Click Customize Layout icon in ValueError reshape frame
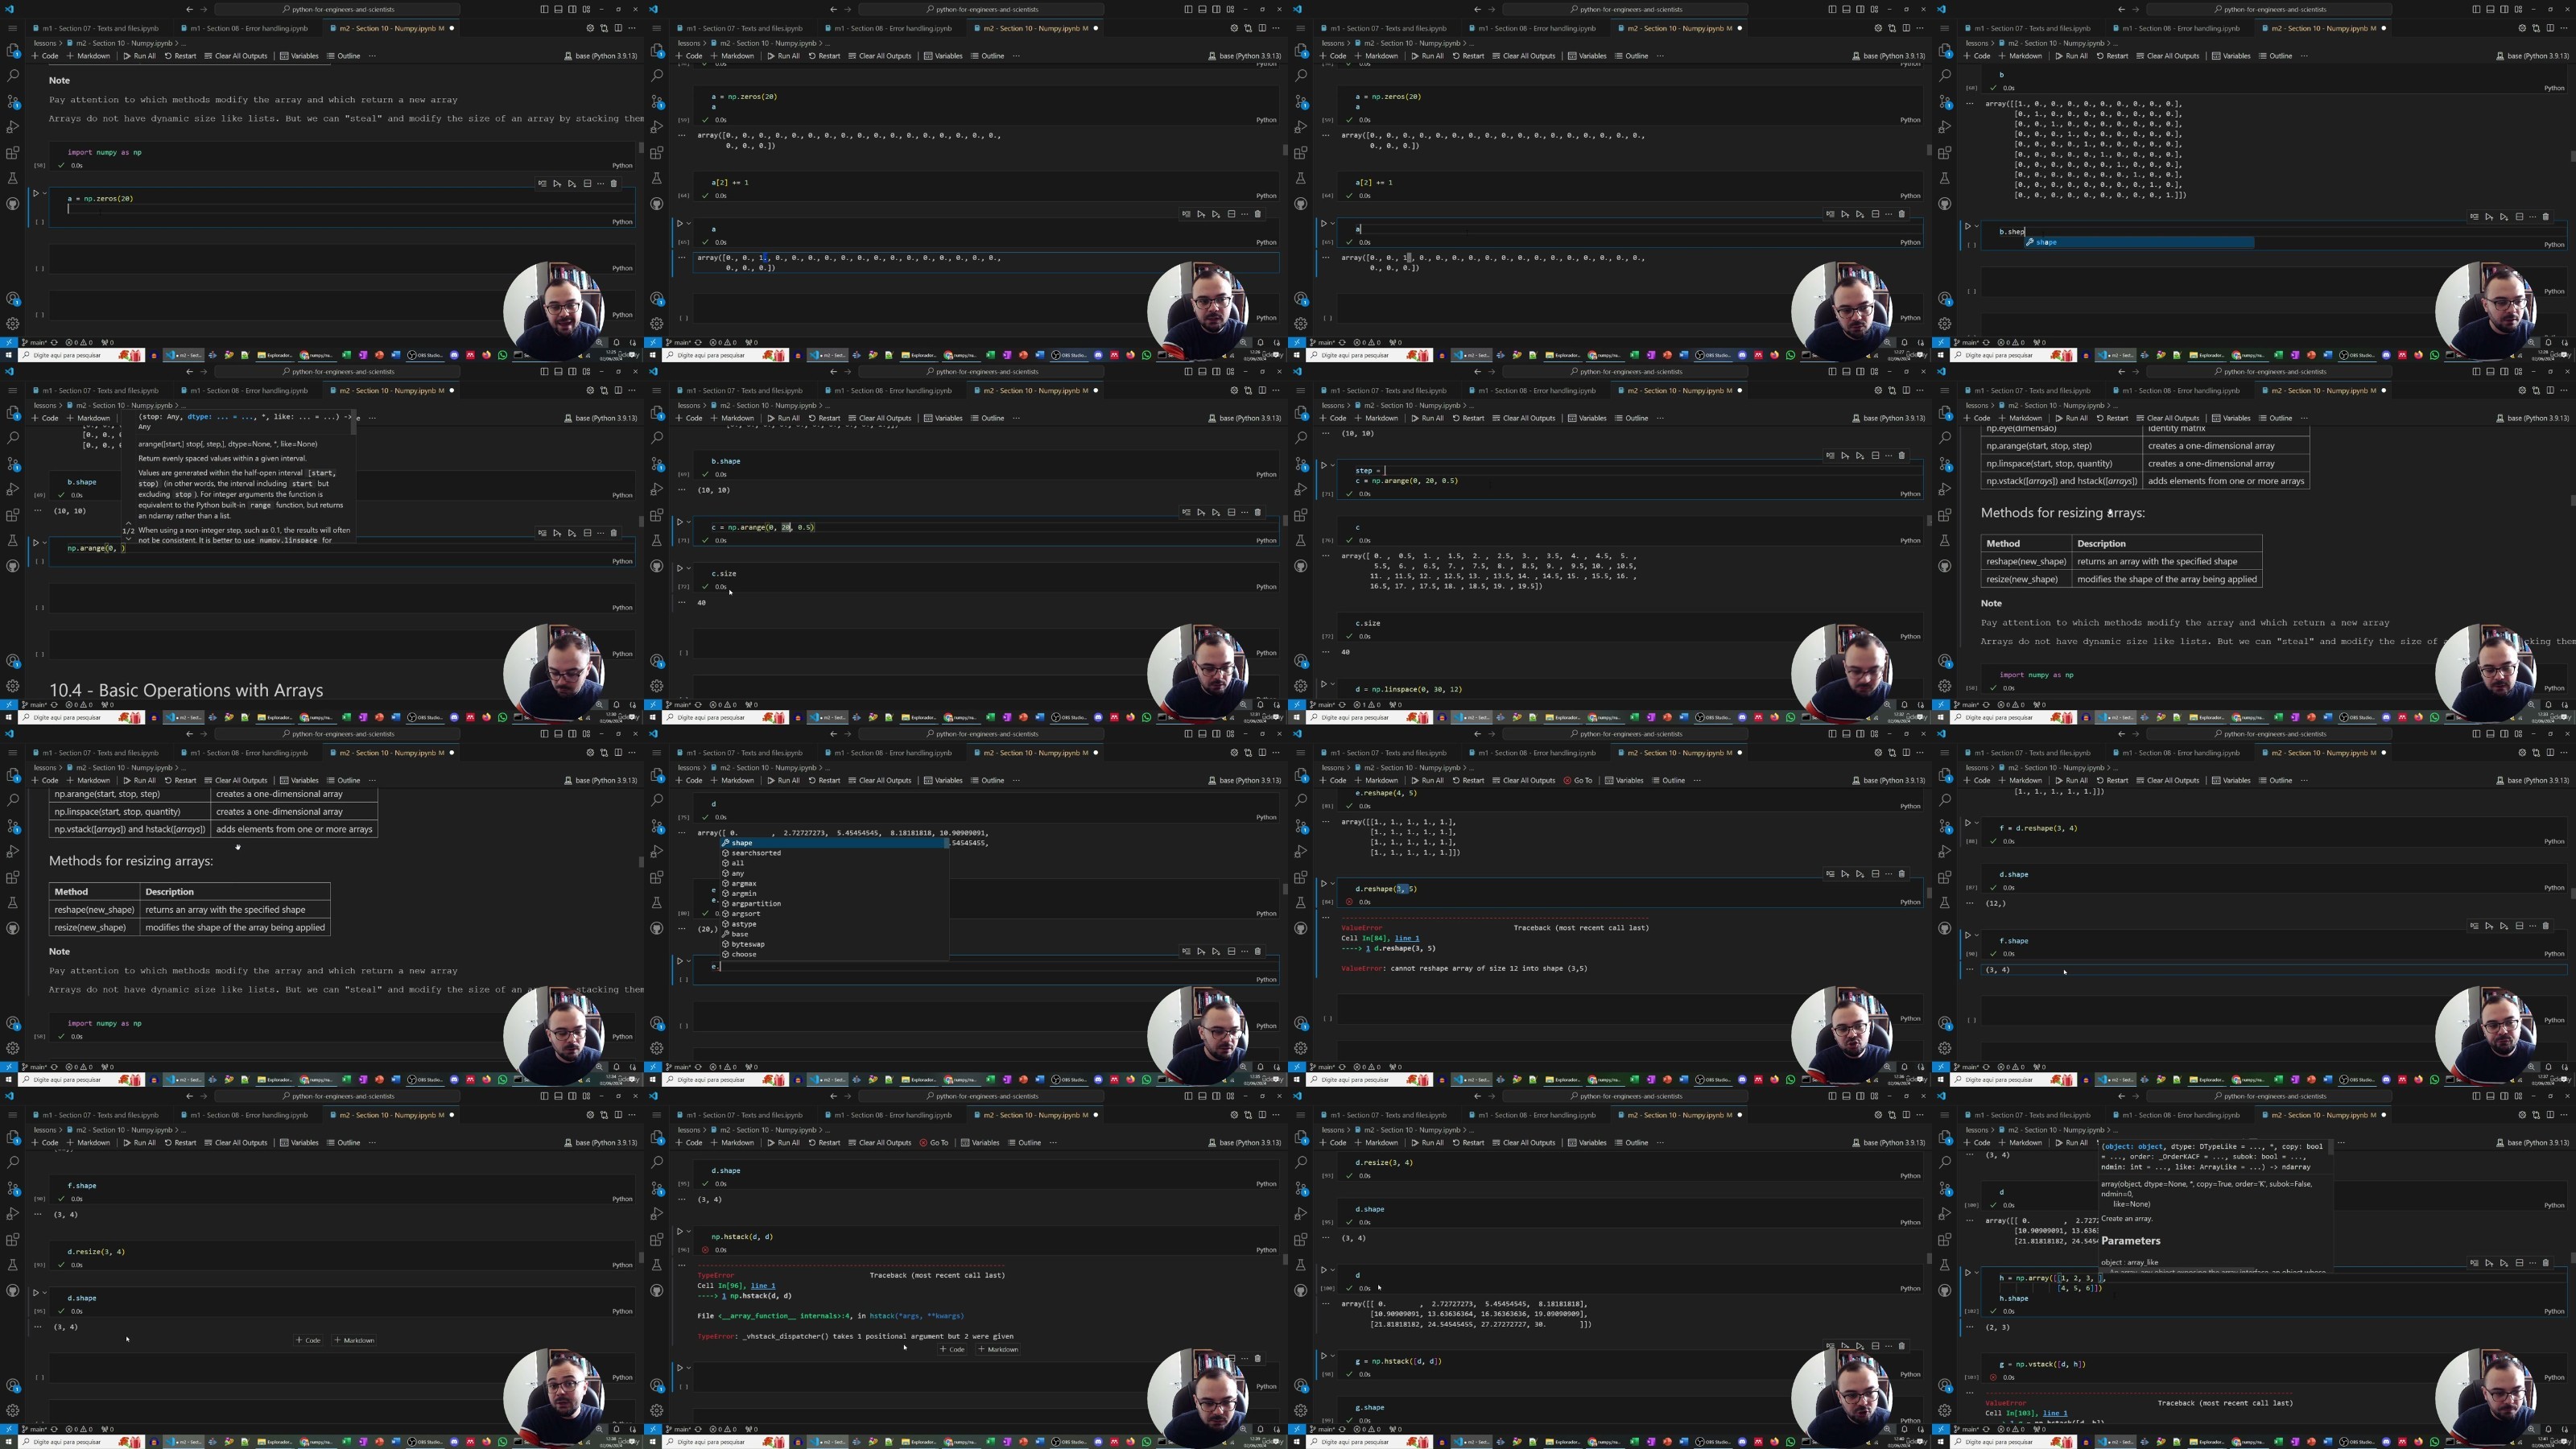 tap(1874, 734)
